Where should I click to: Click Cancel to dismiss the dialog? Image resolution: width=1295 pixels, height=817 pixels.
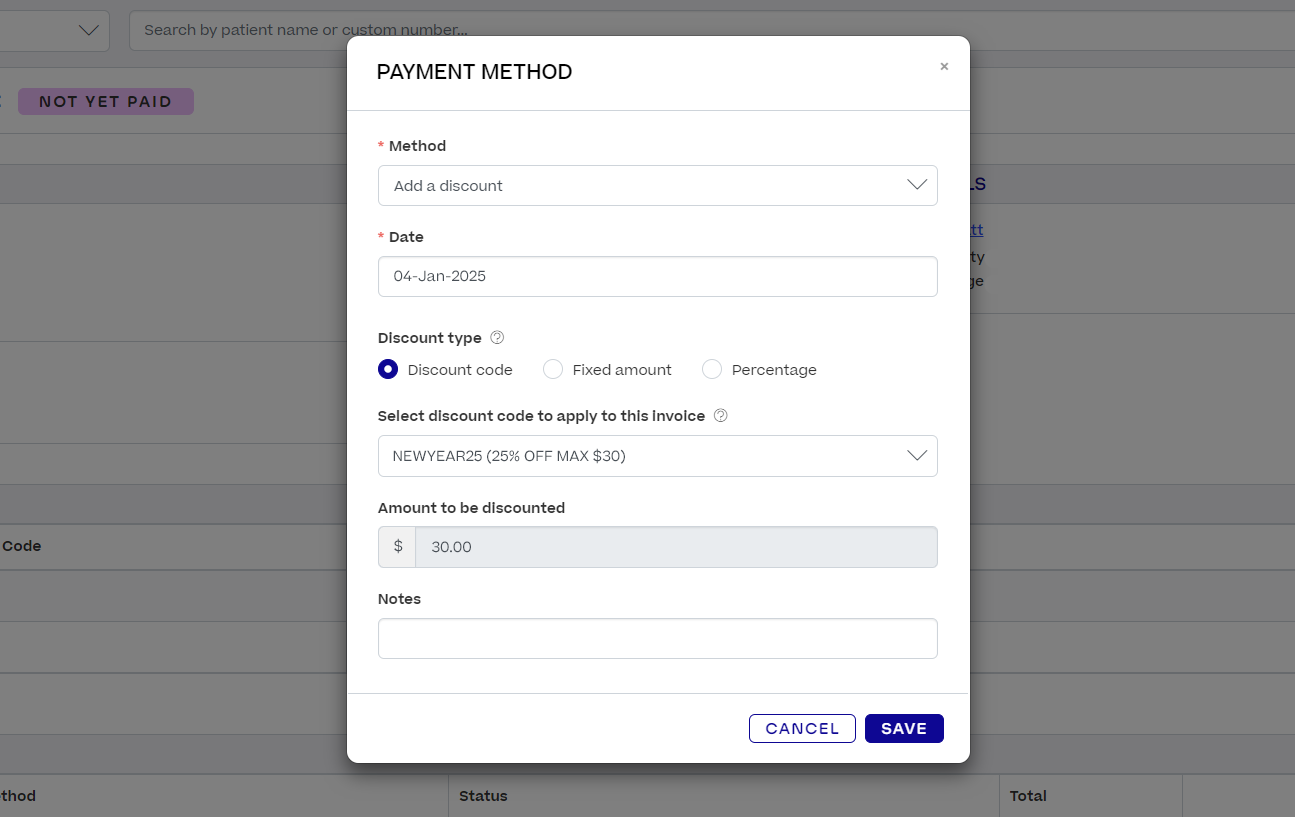click(x=802, y=728)
